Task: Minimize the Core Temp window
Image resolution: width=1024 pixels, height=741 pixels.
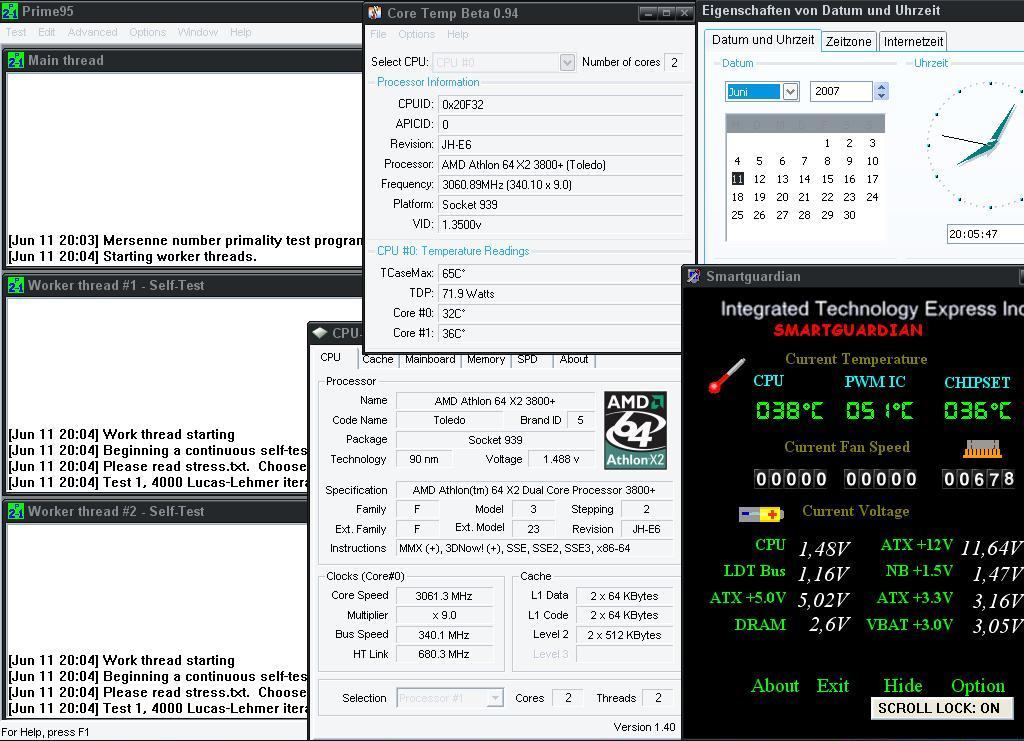Action: (648, 13)
